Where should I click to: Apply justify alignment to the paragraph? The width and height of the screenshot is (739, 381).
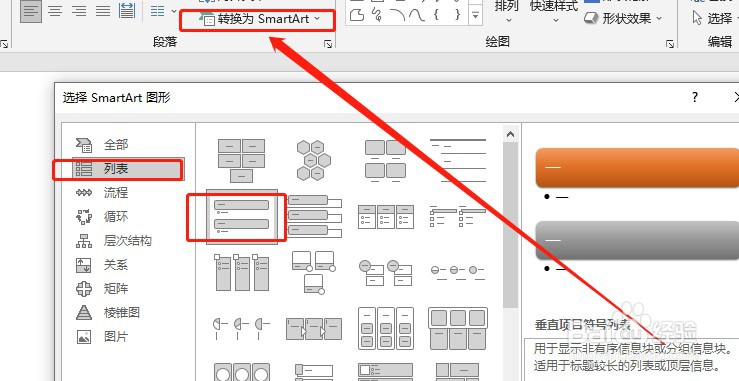pos(103,11)
